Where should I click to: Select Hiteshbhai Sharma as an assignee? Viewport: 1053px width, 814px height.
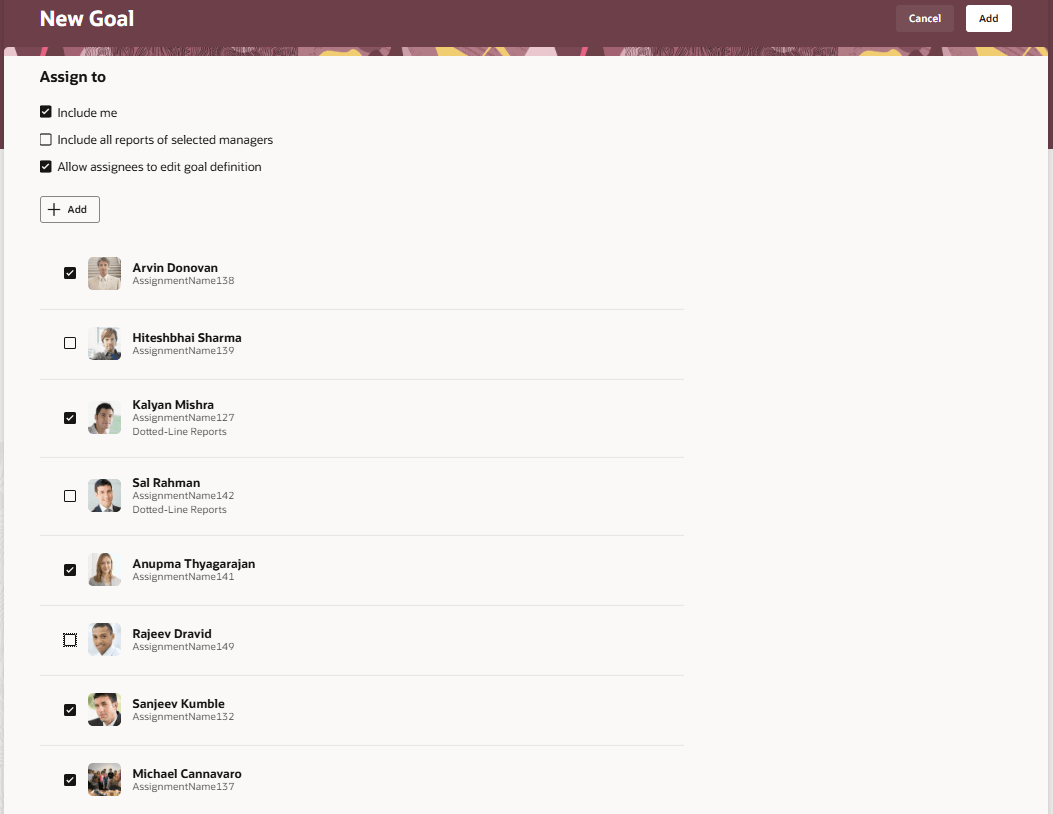pos(69,342)
